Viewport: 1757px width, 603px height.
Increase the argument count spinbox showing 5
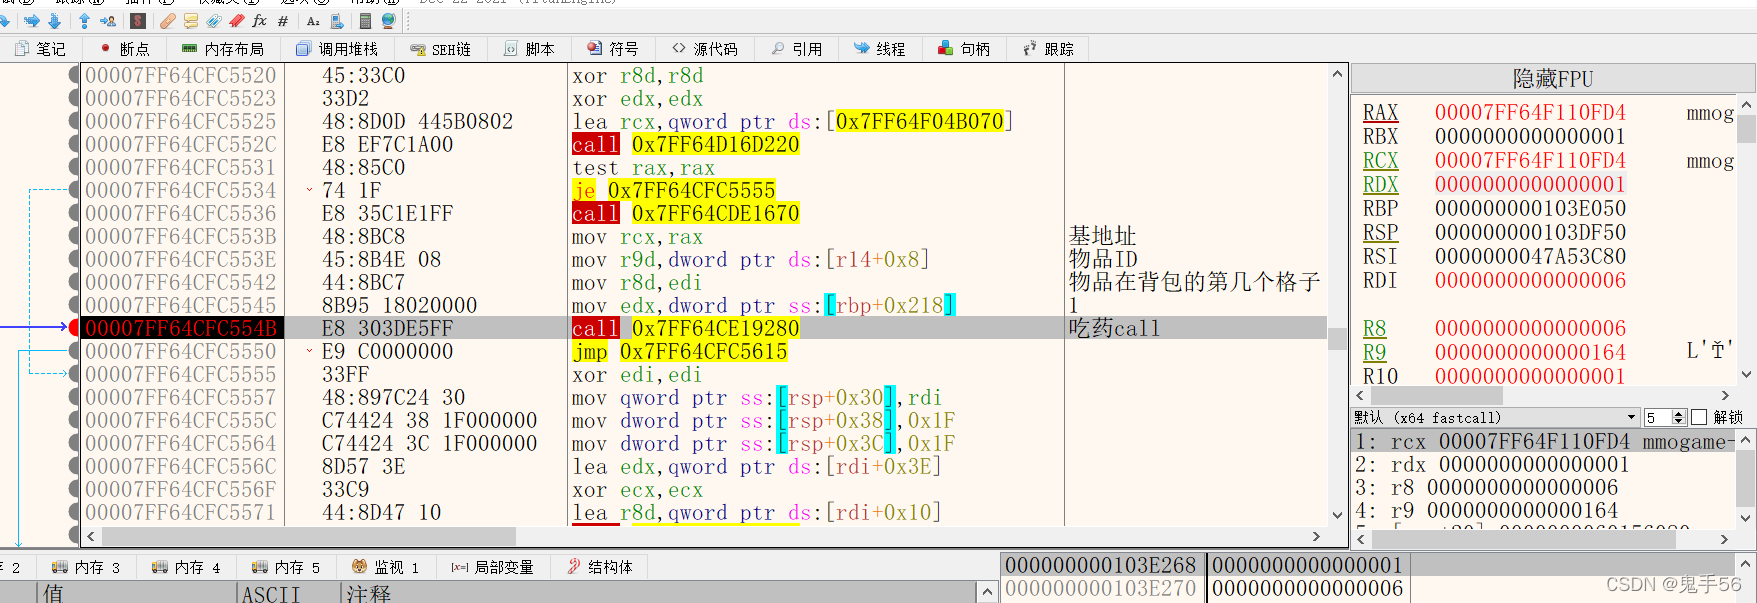(x=1680, y=413)
